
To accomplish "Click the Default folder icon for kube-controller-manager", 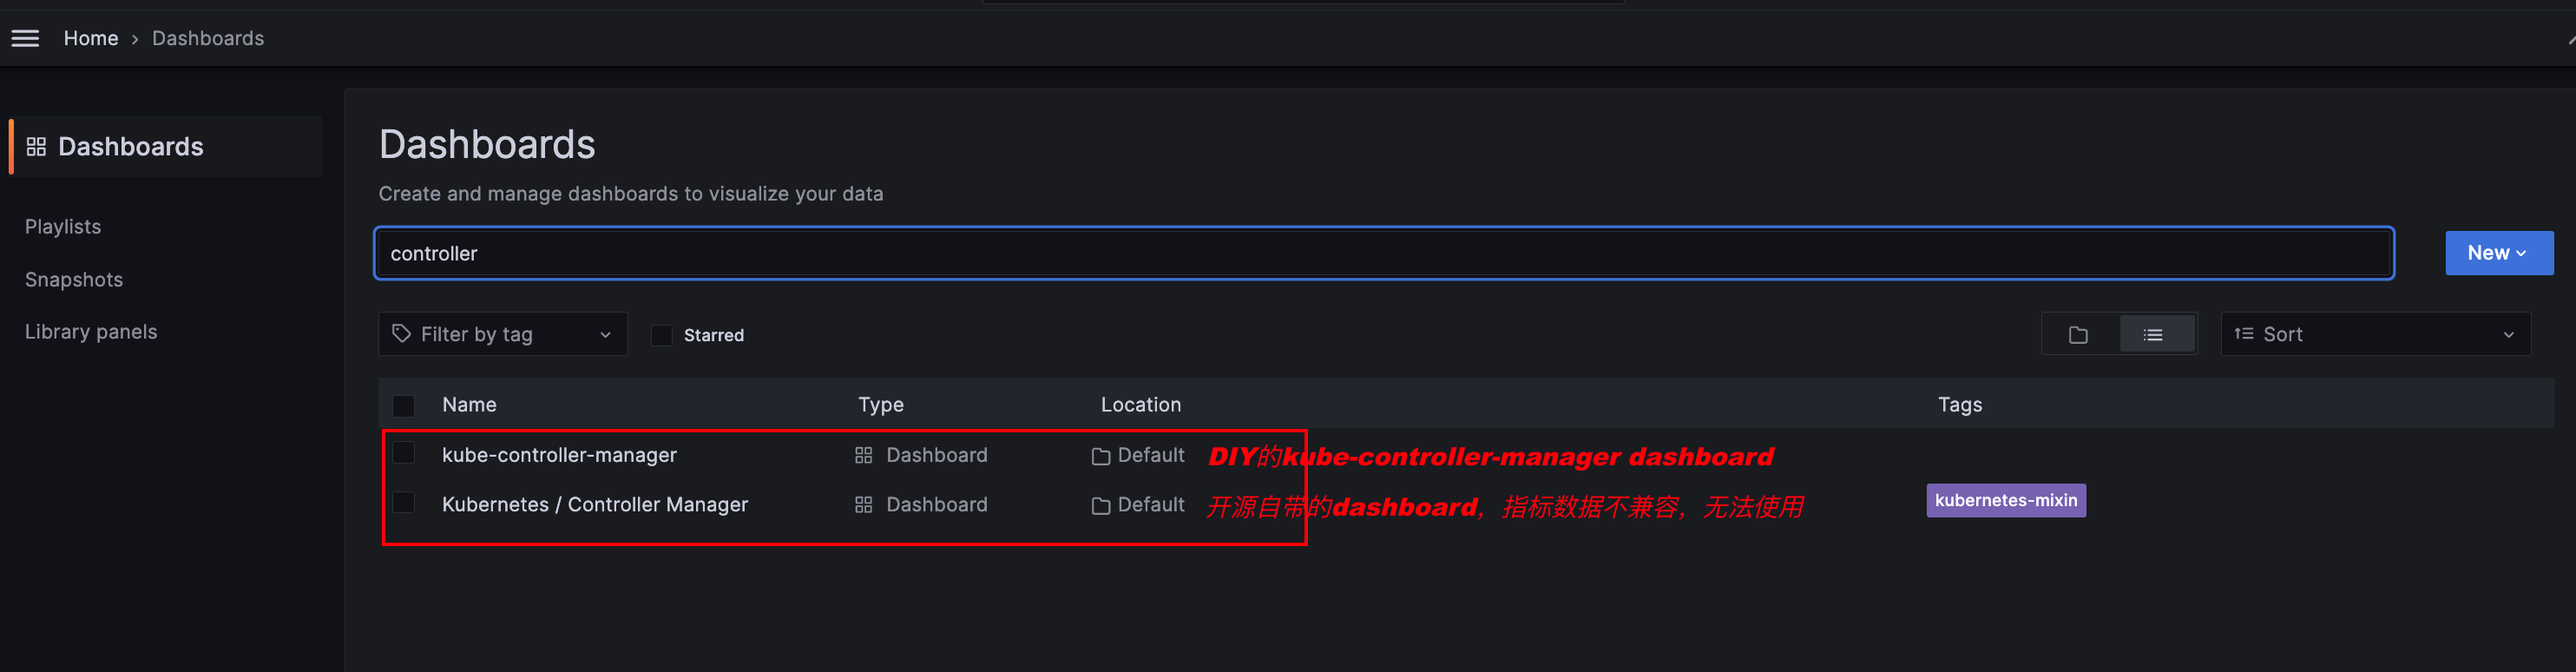I will tap(1100, 457).
